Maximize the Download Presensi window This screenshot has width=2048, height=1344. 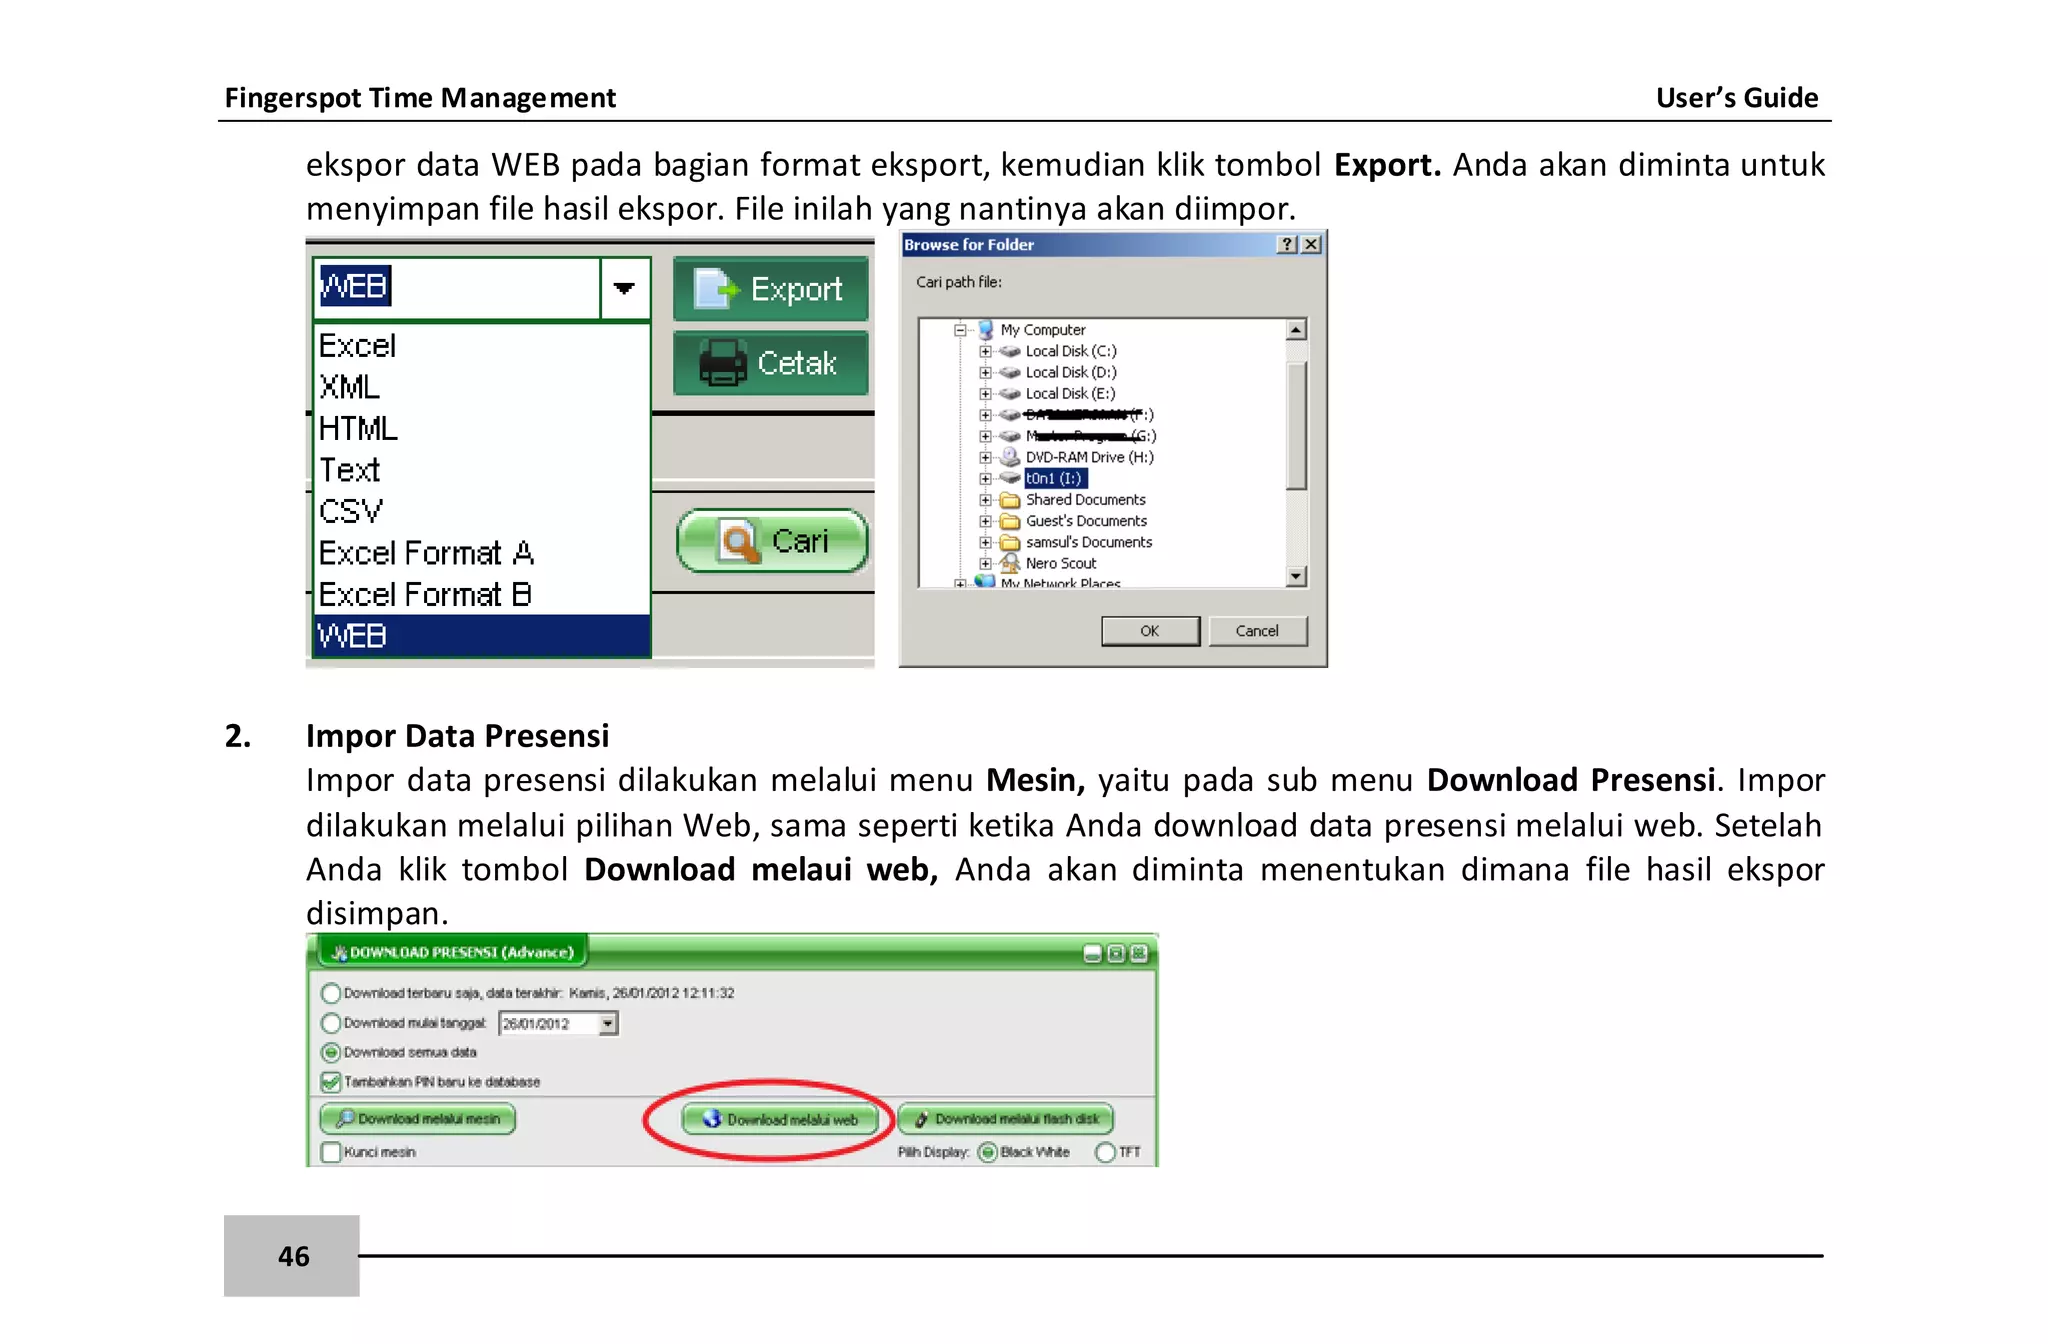(1116, 953)
